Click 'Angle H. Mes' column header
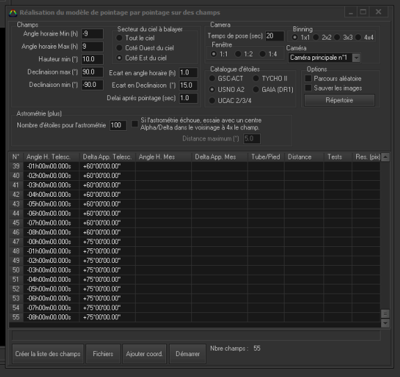 click(x=164, y=157)
